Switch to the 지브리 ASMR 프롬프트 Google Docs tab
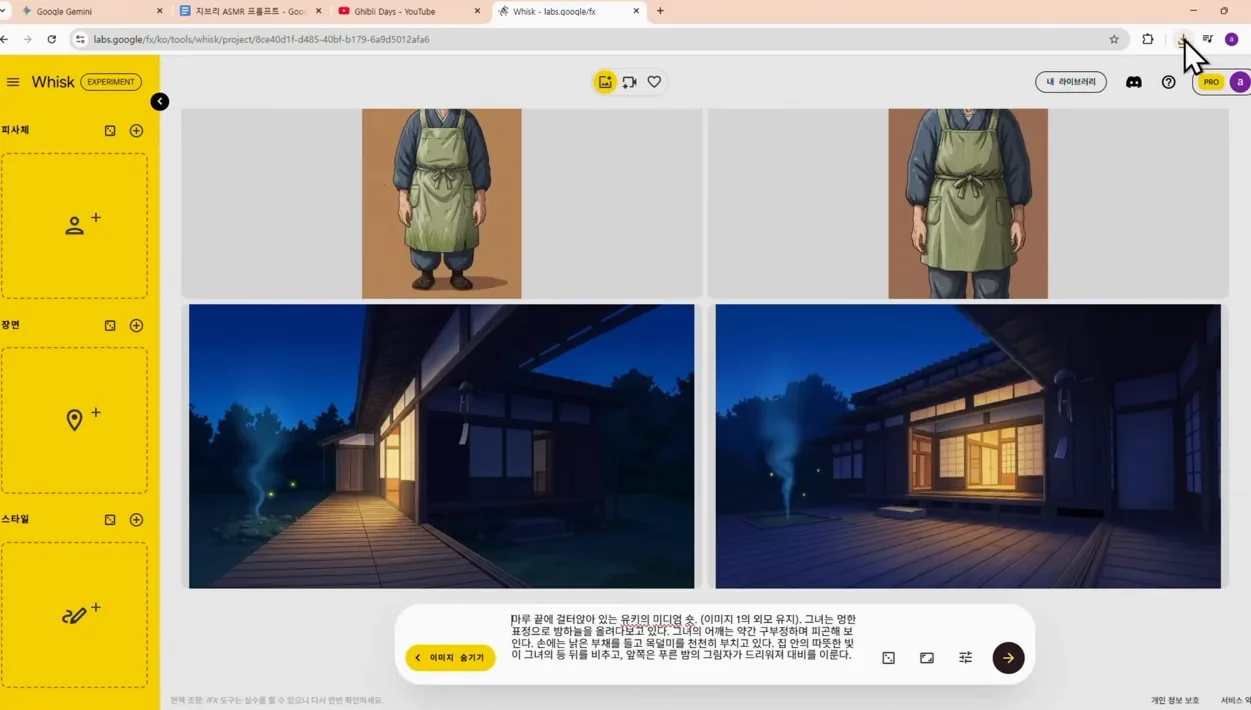 [x=250, y=11]
